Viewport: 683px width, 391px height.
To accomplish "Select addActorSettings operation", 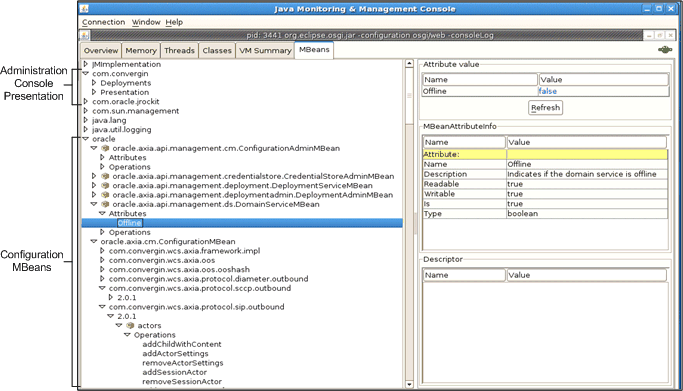I will (x=175, y=354).
